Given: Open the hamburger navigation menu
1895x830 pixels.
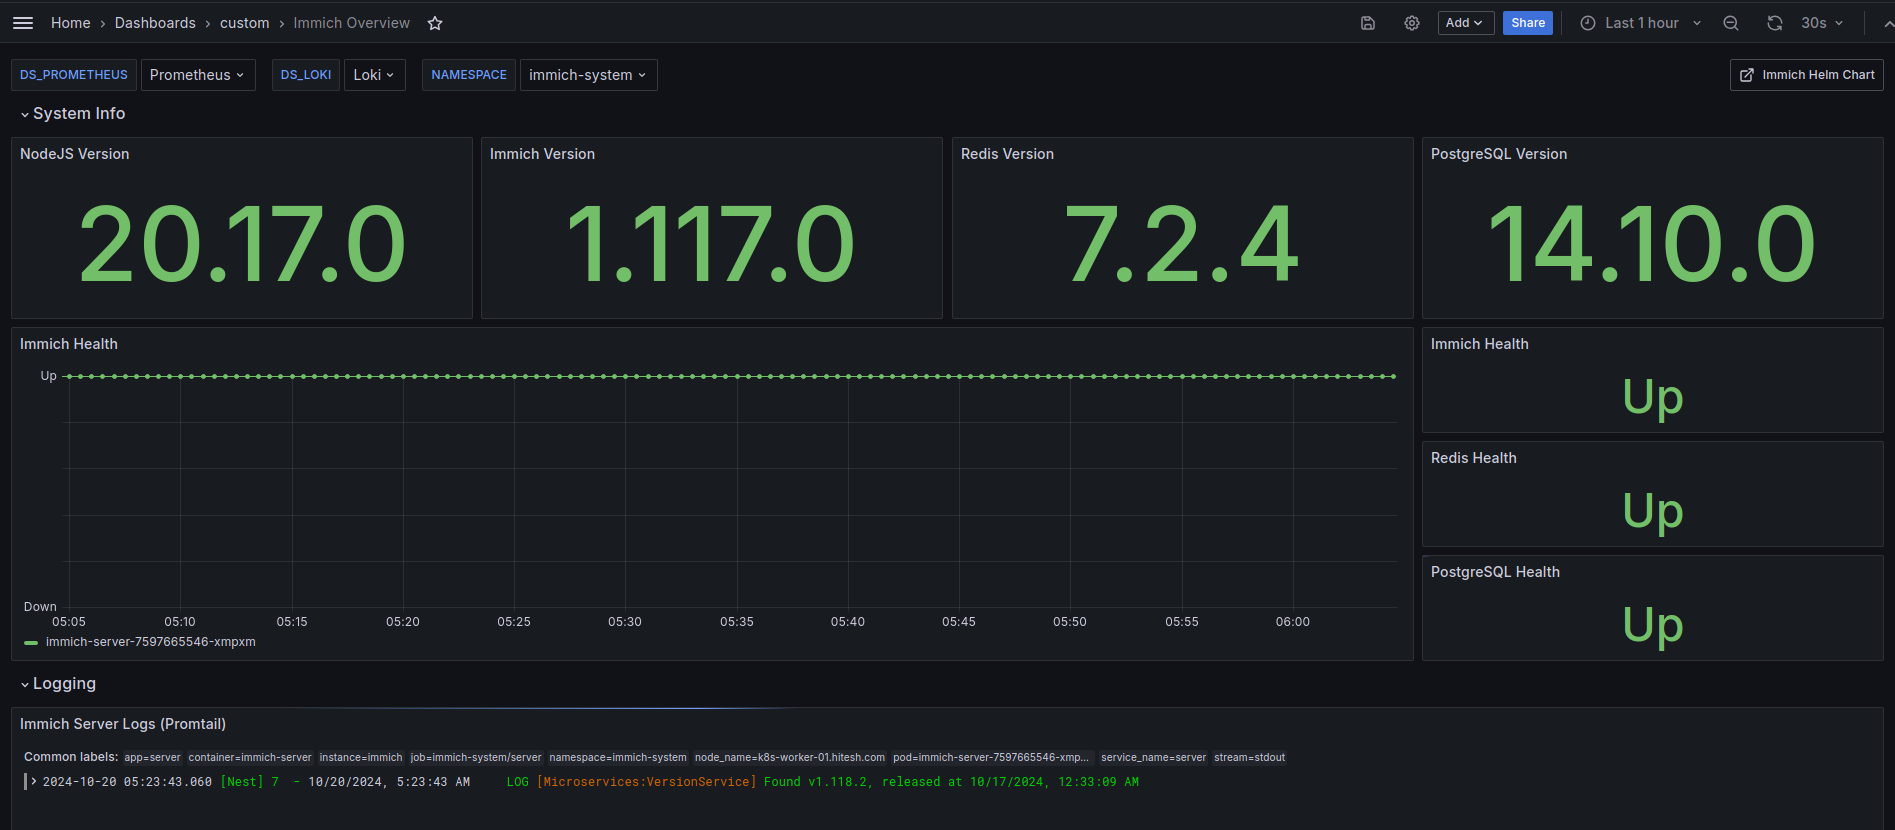Looking at the screenshot, I should 23,23.
